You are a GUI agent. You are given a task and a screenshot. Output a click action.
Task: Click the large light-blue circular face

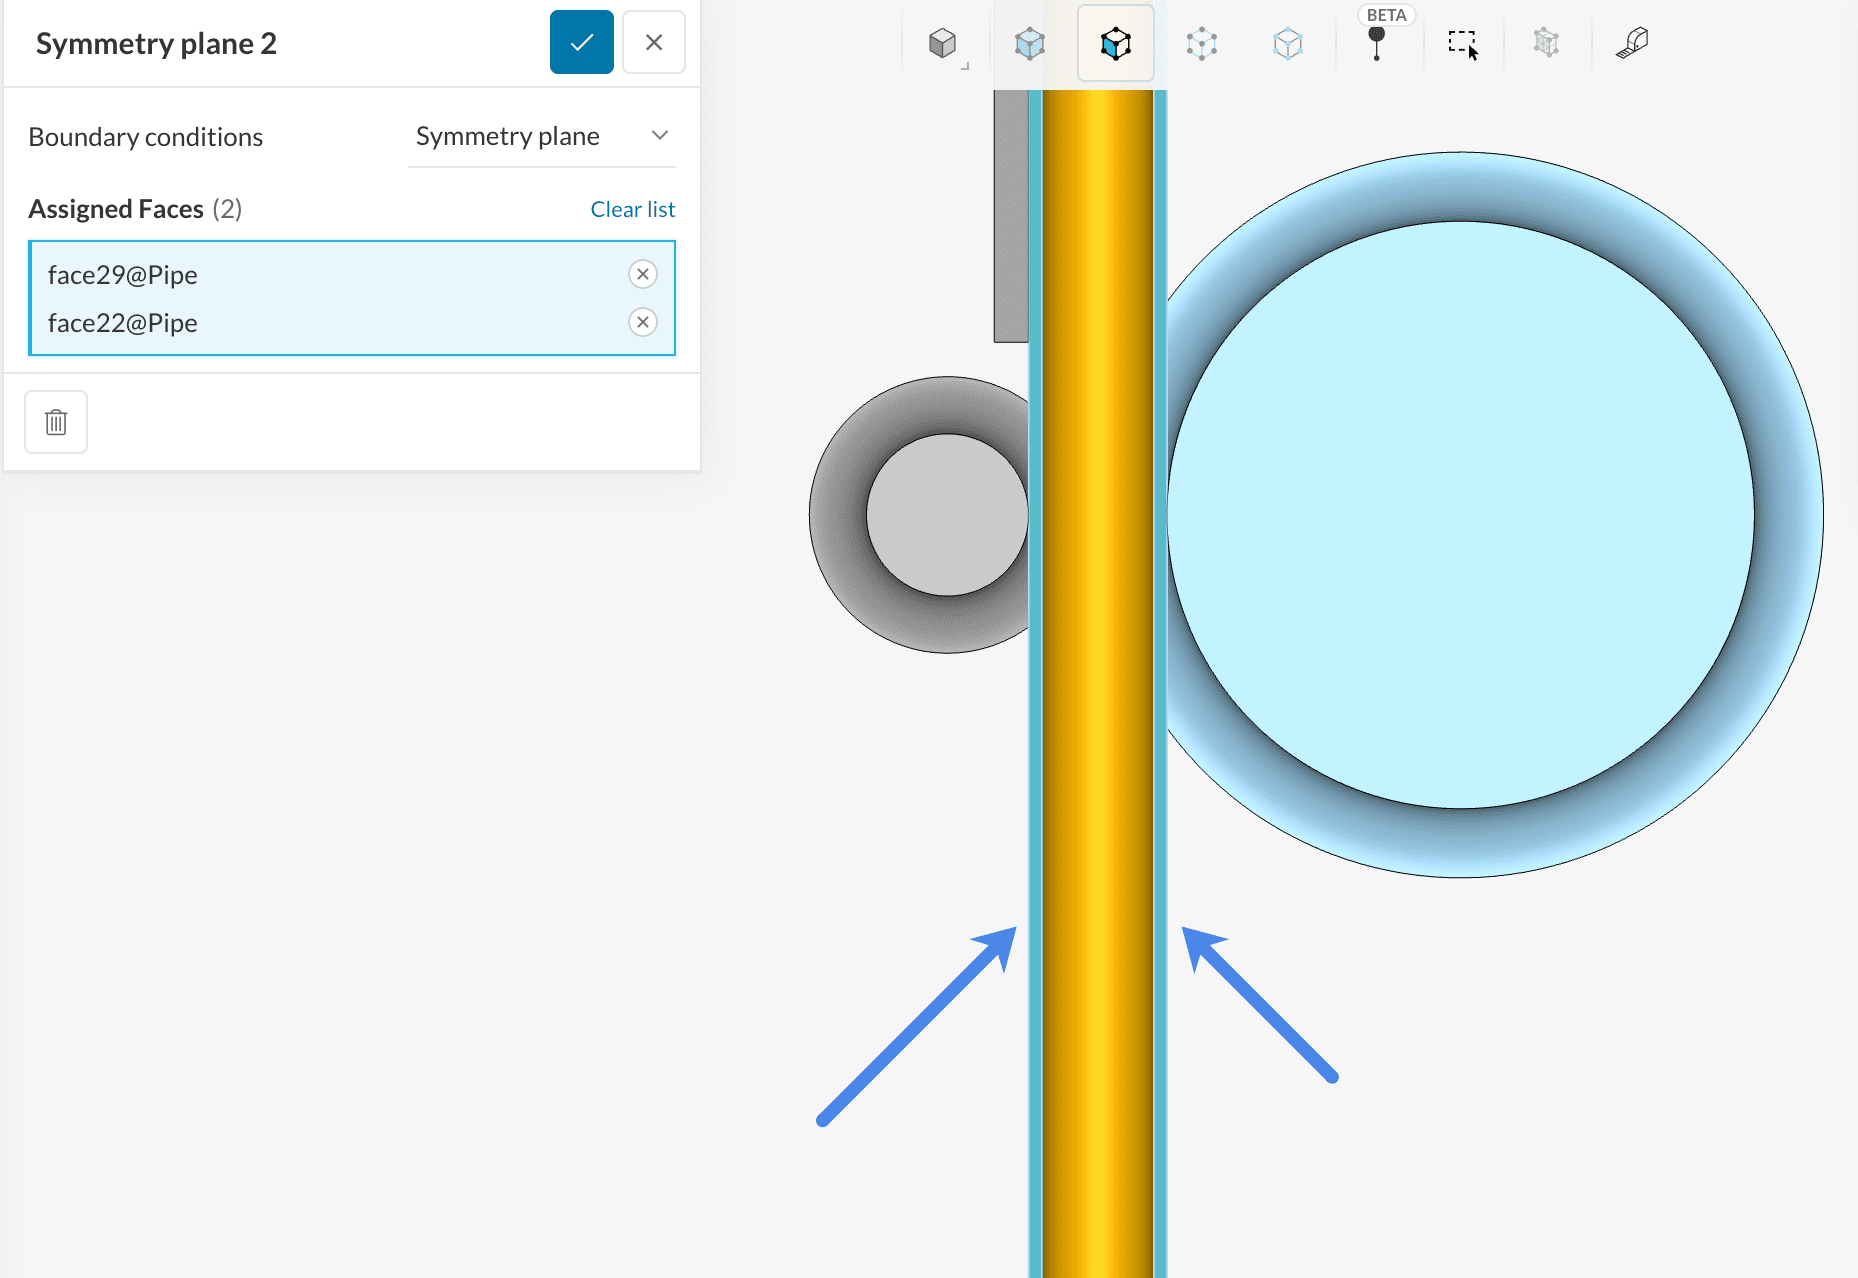pos(1460,515)
